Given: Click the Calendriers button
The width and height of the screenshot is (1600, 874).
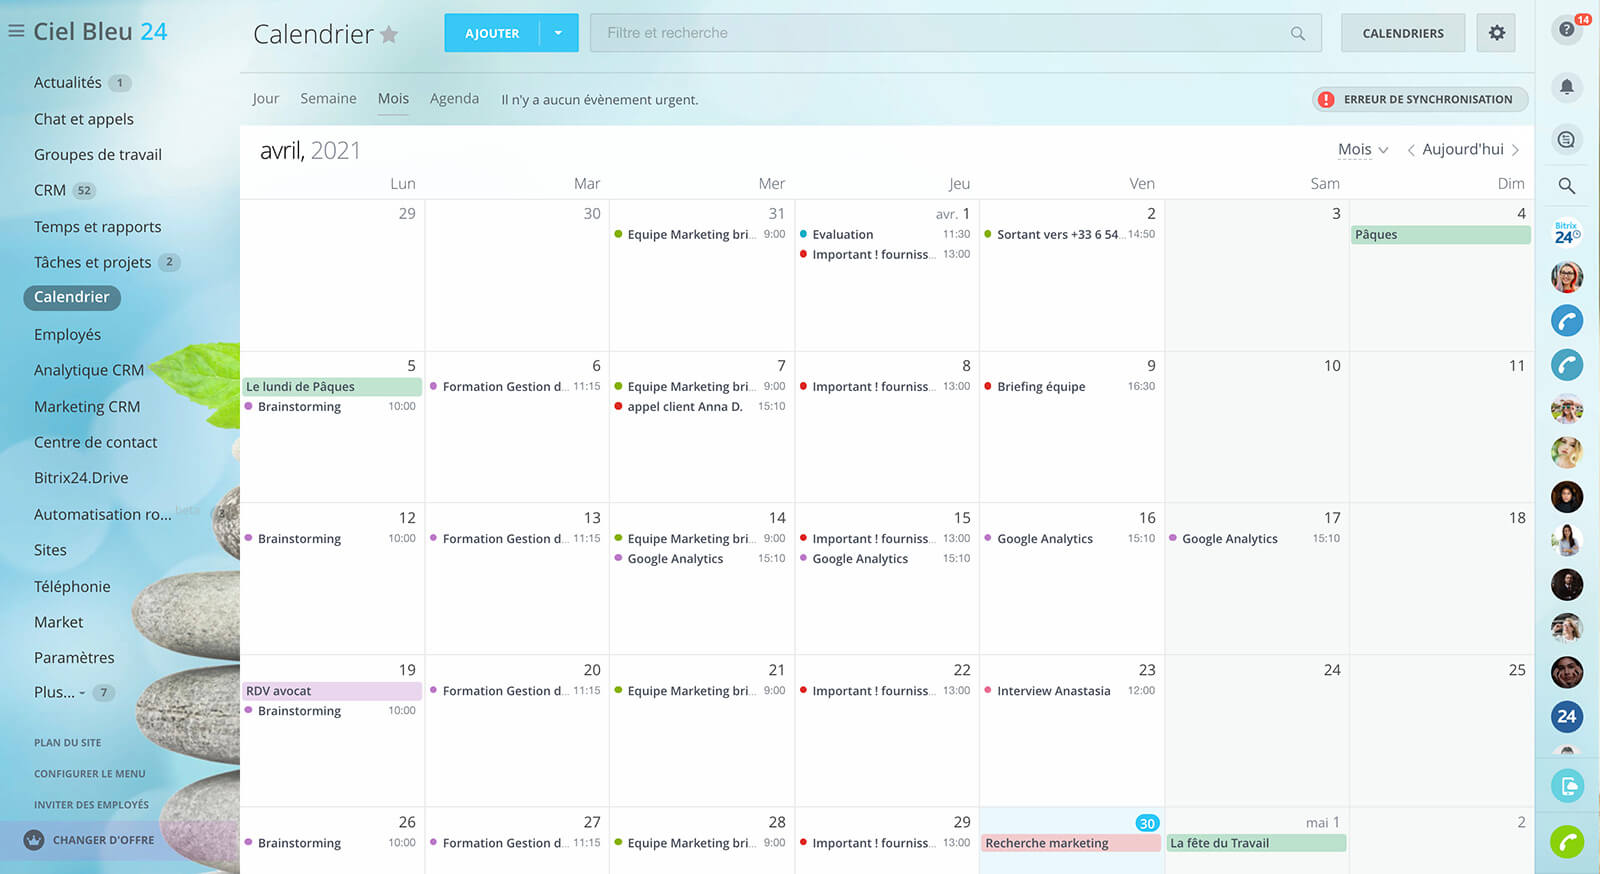Looking at the screenshot, I should 1402,33.
